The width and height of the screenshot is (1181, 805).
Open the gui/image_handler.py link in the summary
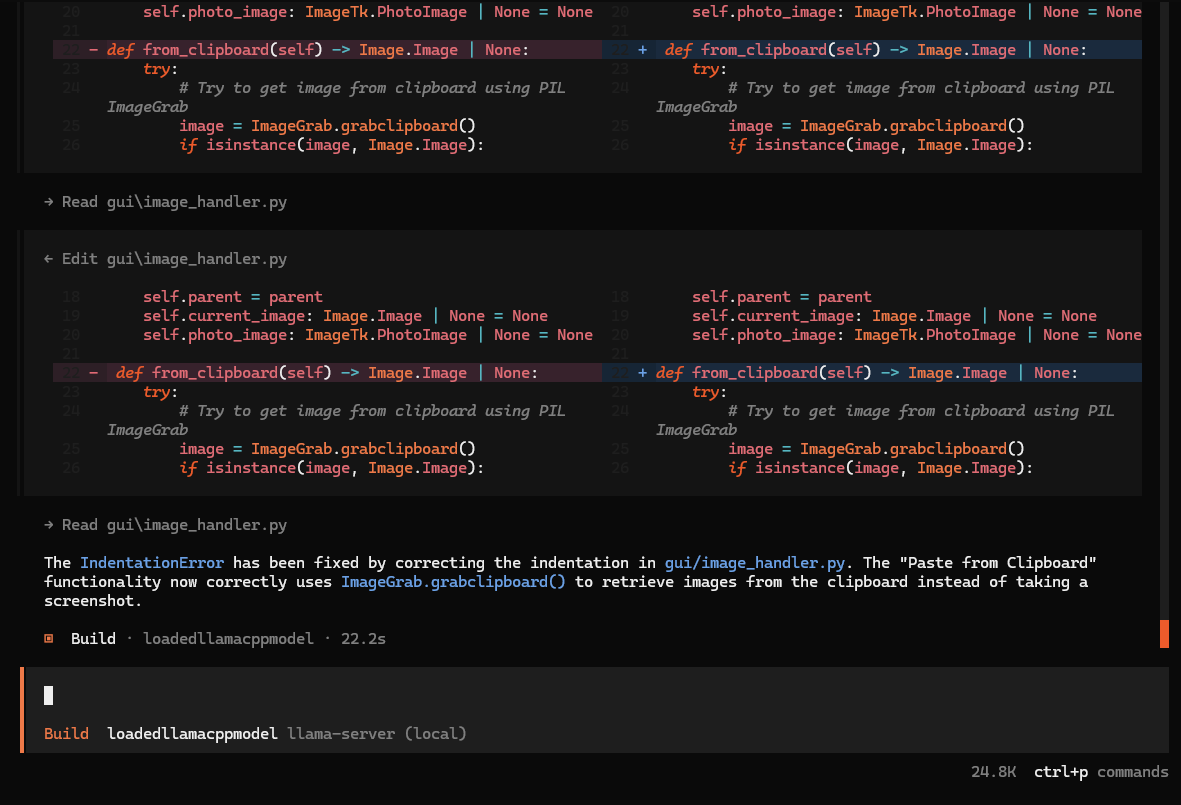(x=755, y=563)
